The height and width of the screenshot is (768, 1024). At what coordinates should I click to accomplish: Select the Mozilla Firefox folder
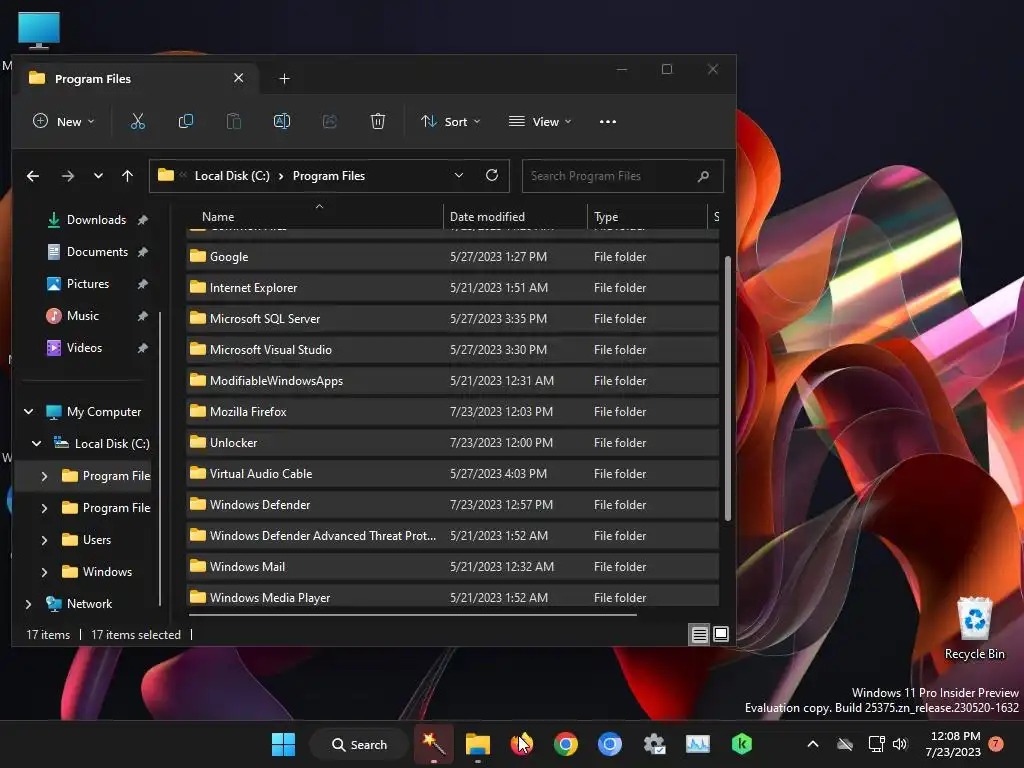coord(453,411)
